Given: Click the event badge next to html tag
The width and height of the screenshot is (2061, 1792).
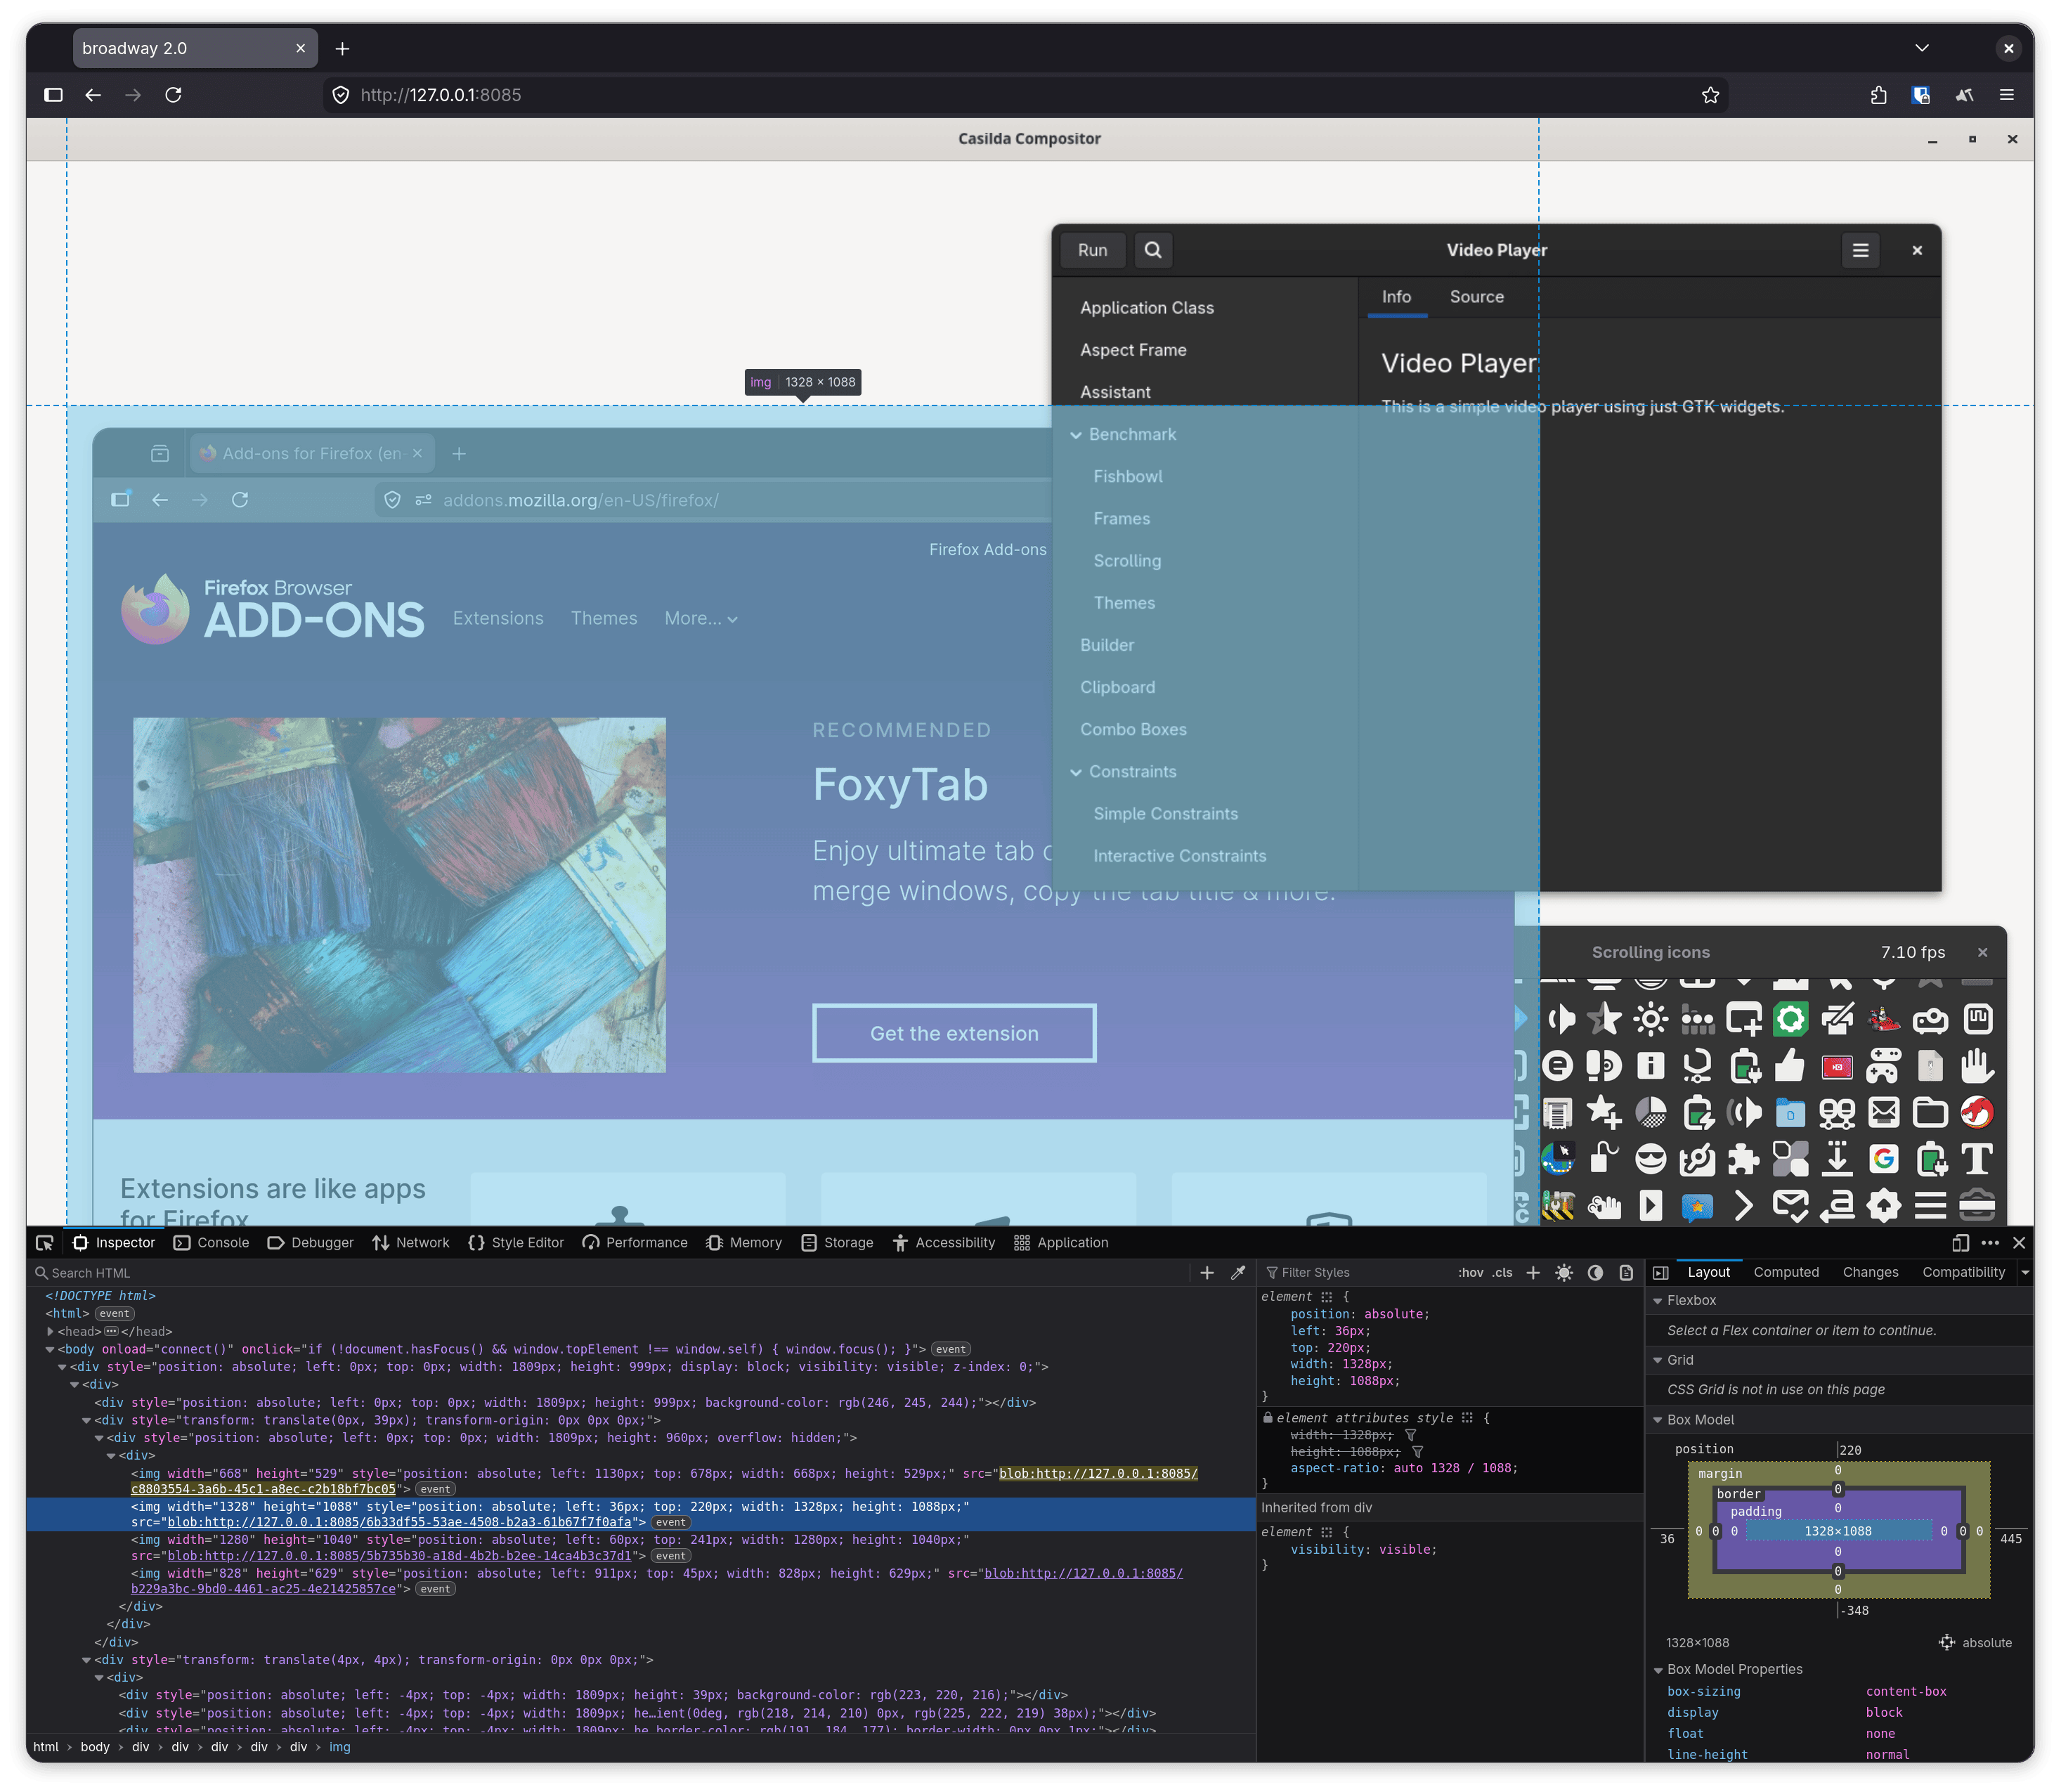Looking at the screenshot, I should pos(114,1314).
